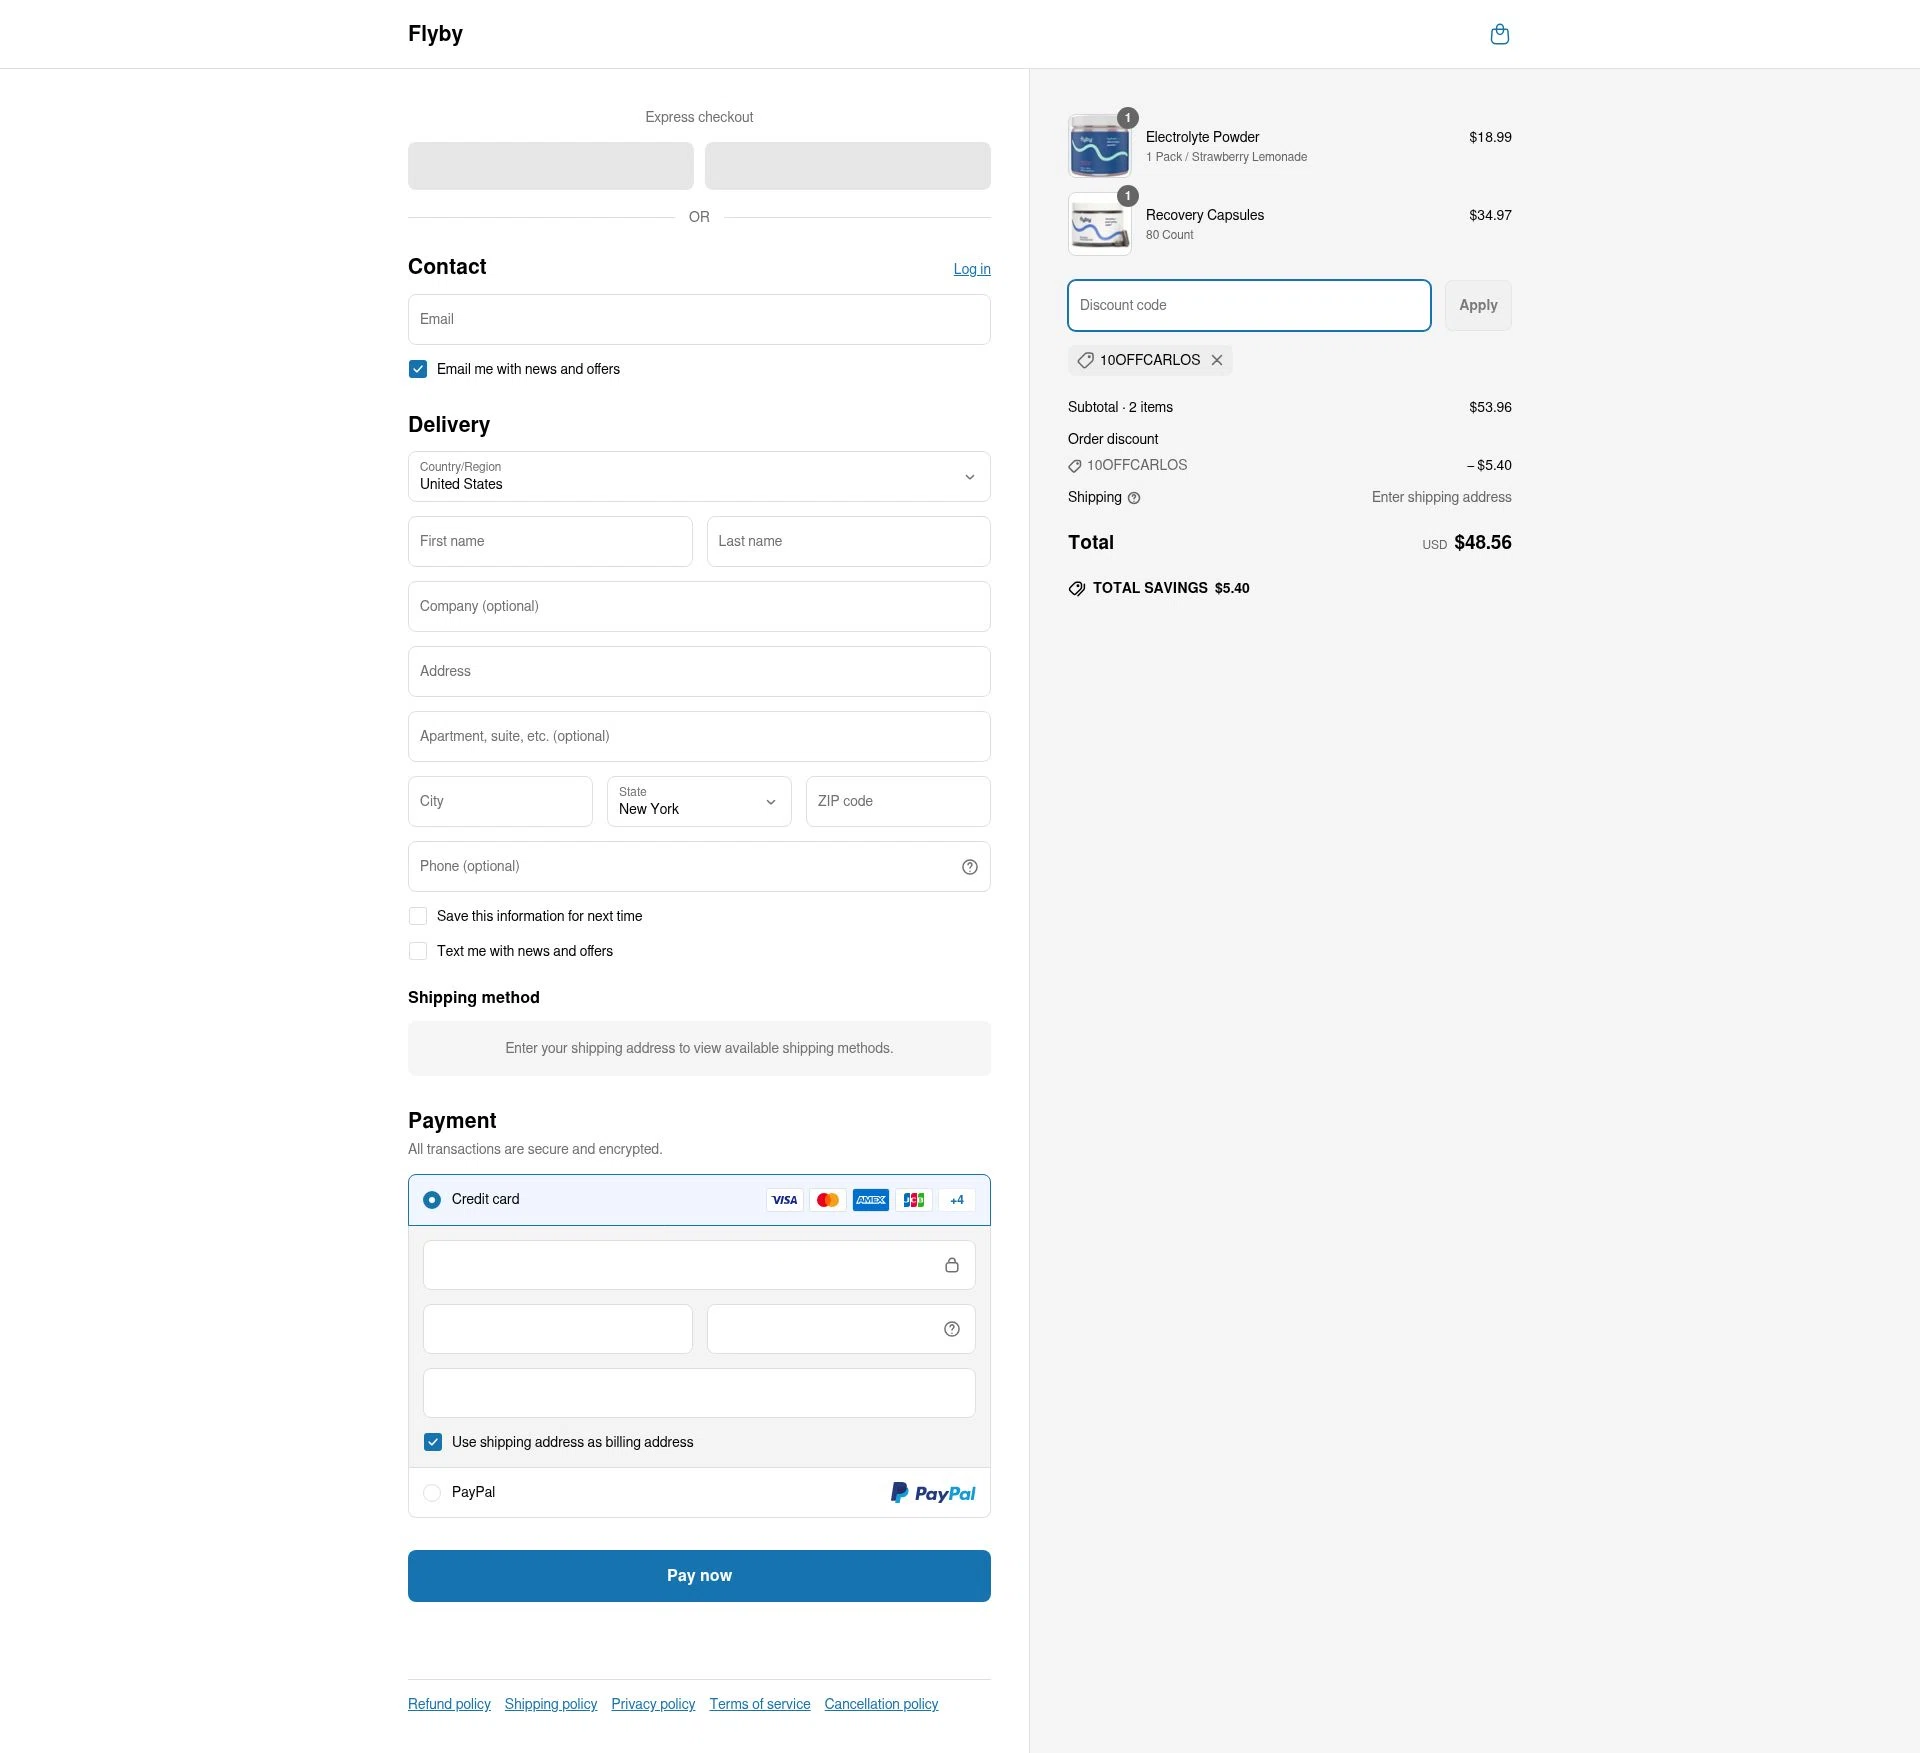Open the Terms of service link
The height and width of the screenshot is (1753, 1920).
[759, 1703]
